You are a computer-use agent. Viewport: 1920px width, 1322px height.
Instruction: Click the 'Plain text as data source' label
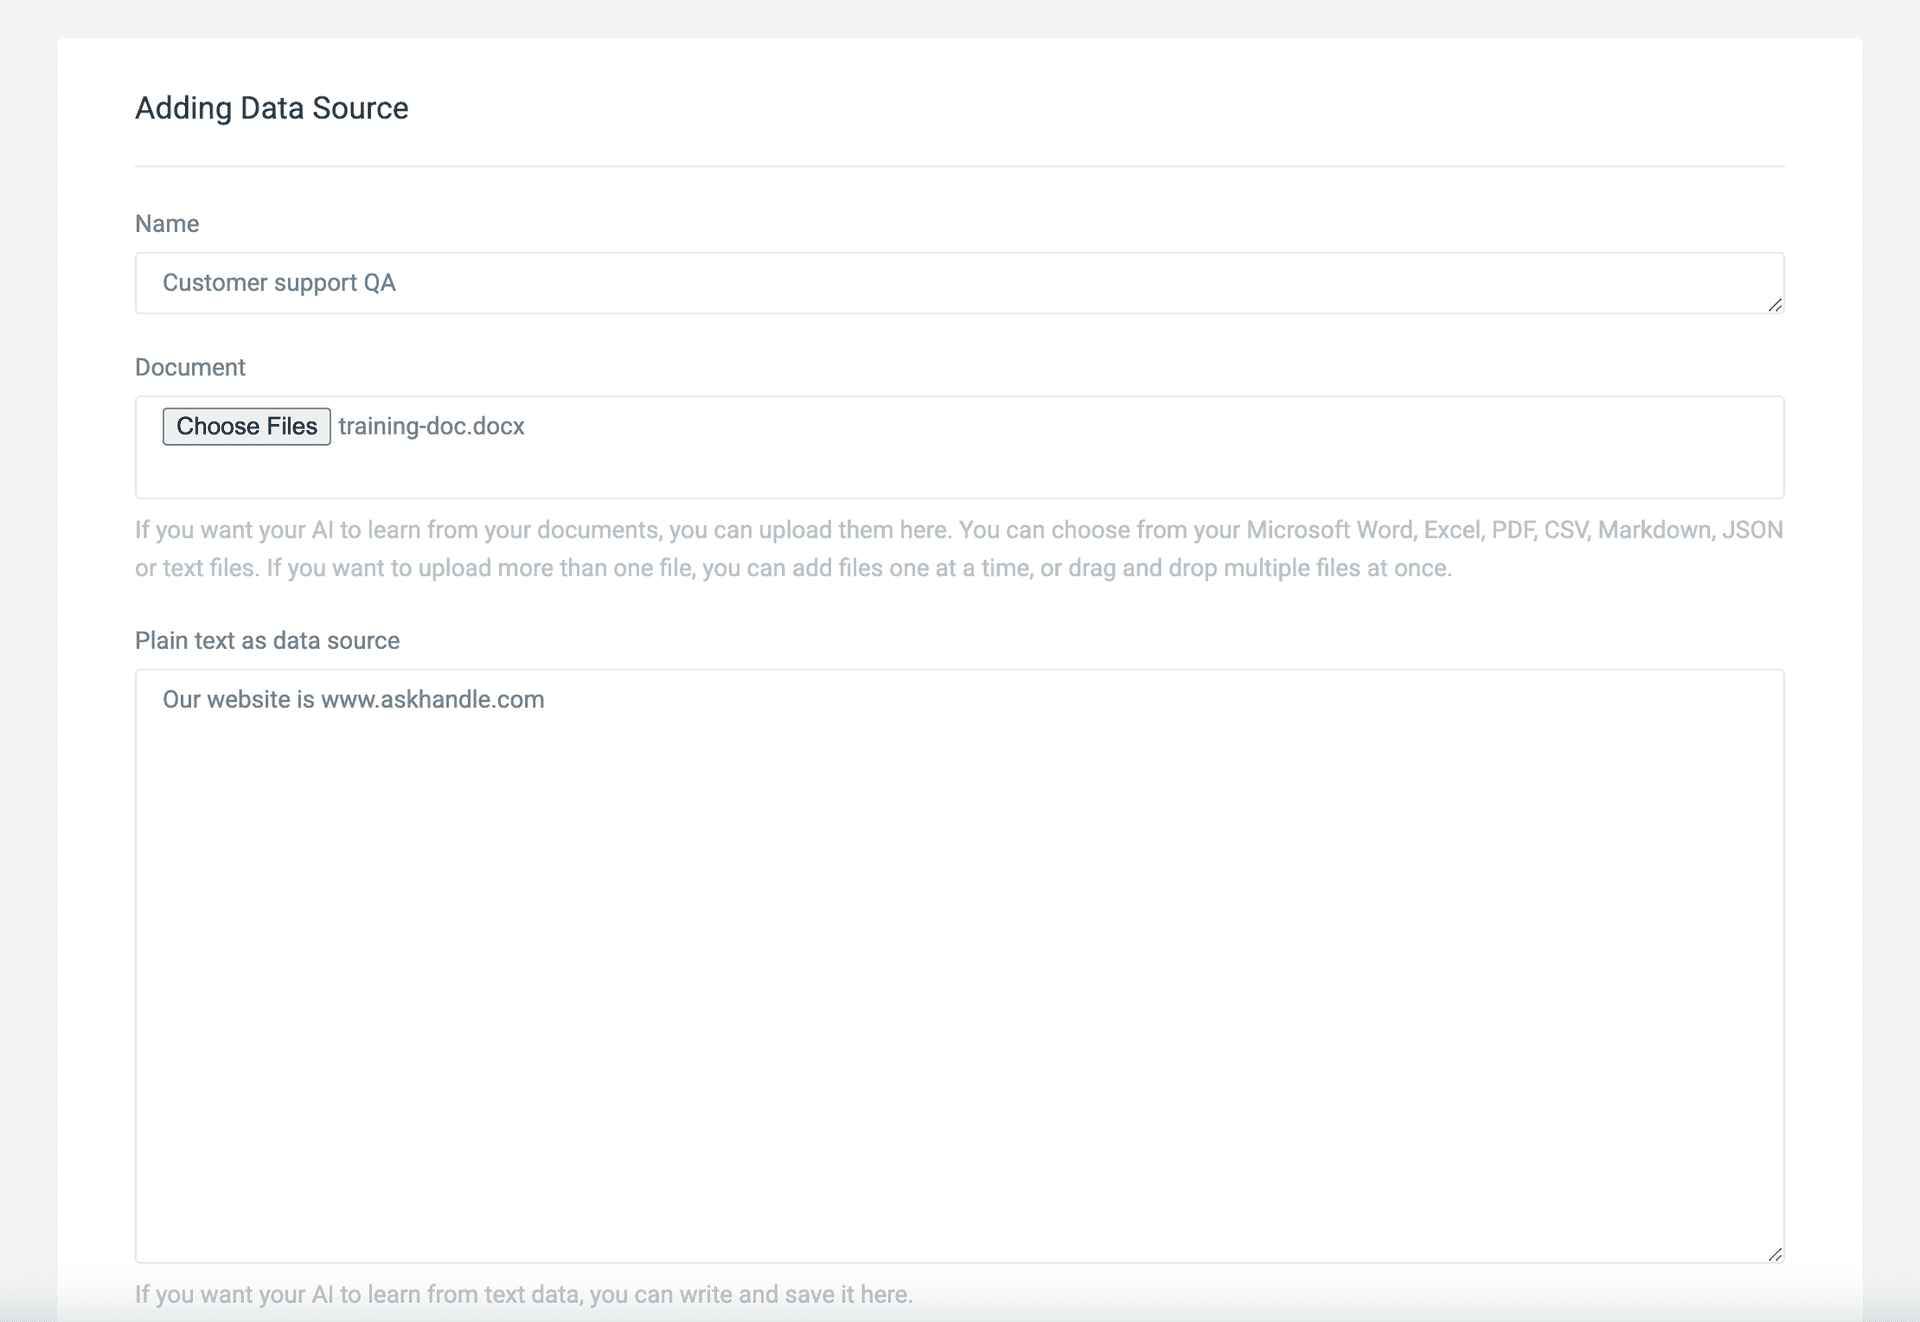pos(267,640)
